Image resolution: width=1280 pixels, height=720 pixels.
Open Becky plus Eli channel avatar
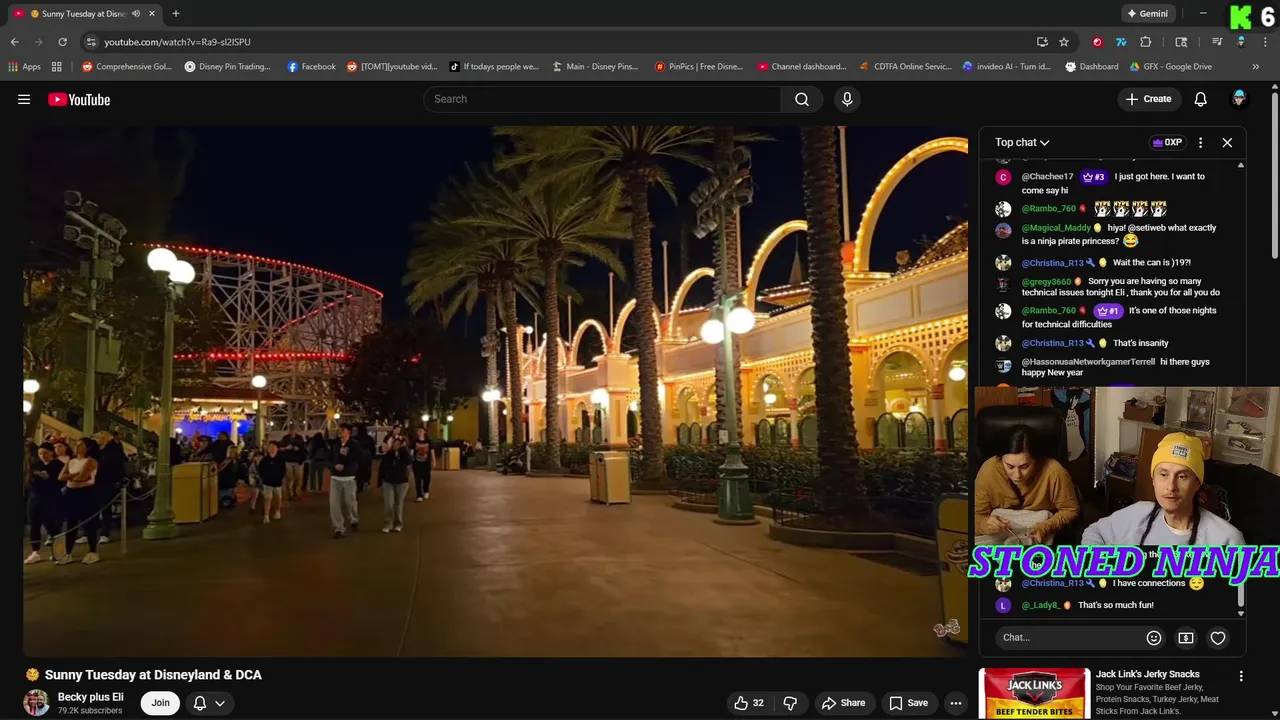(36, 703)
